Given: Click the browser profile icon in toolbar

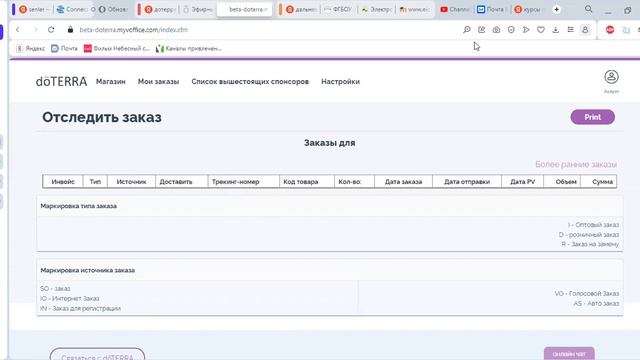Looking at the screenshot, I should [585, 30].
